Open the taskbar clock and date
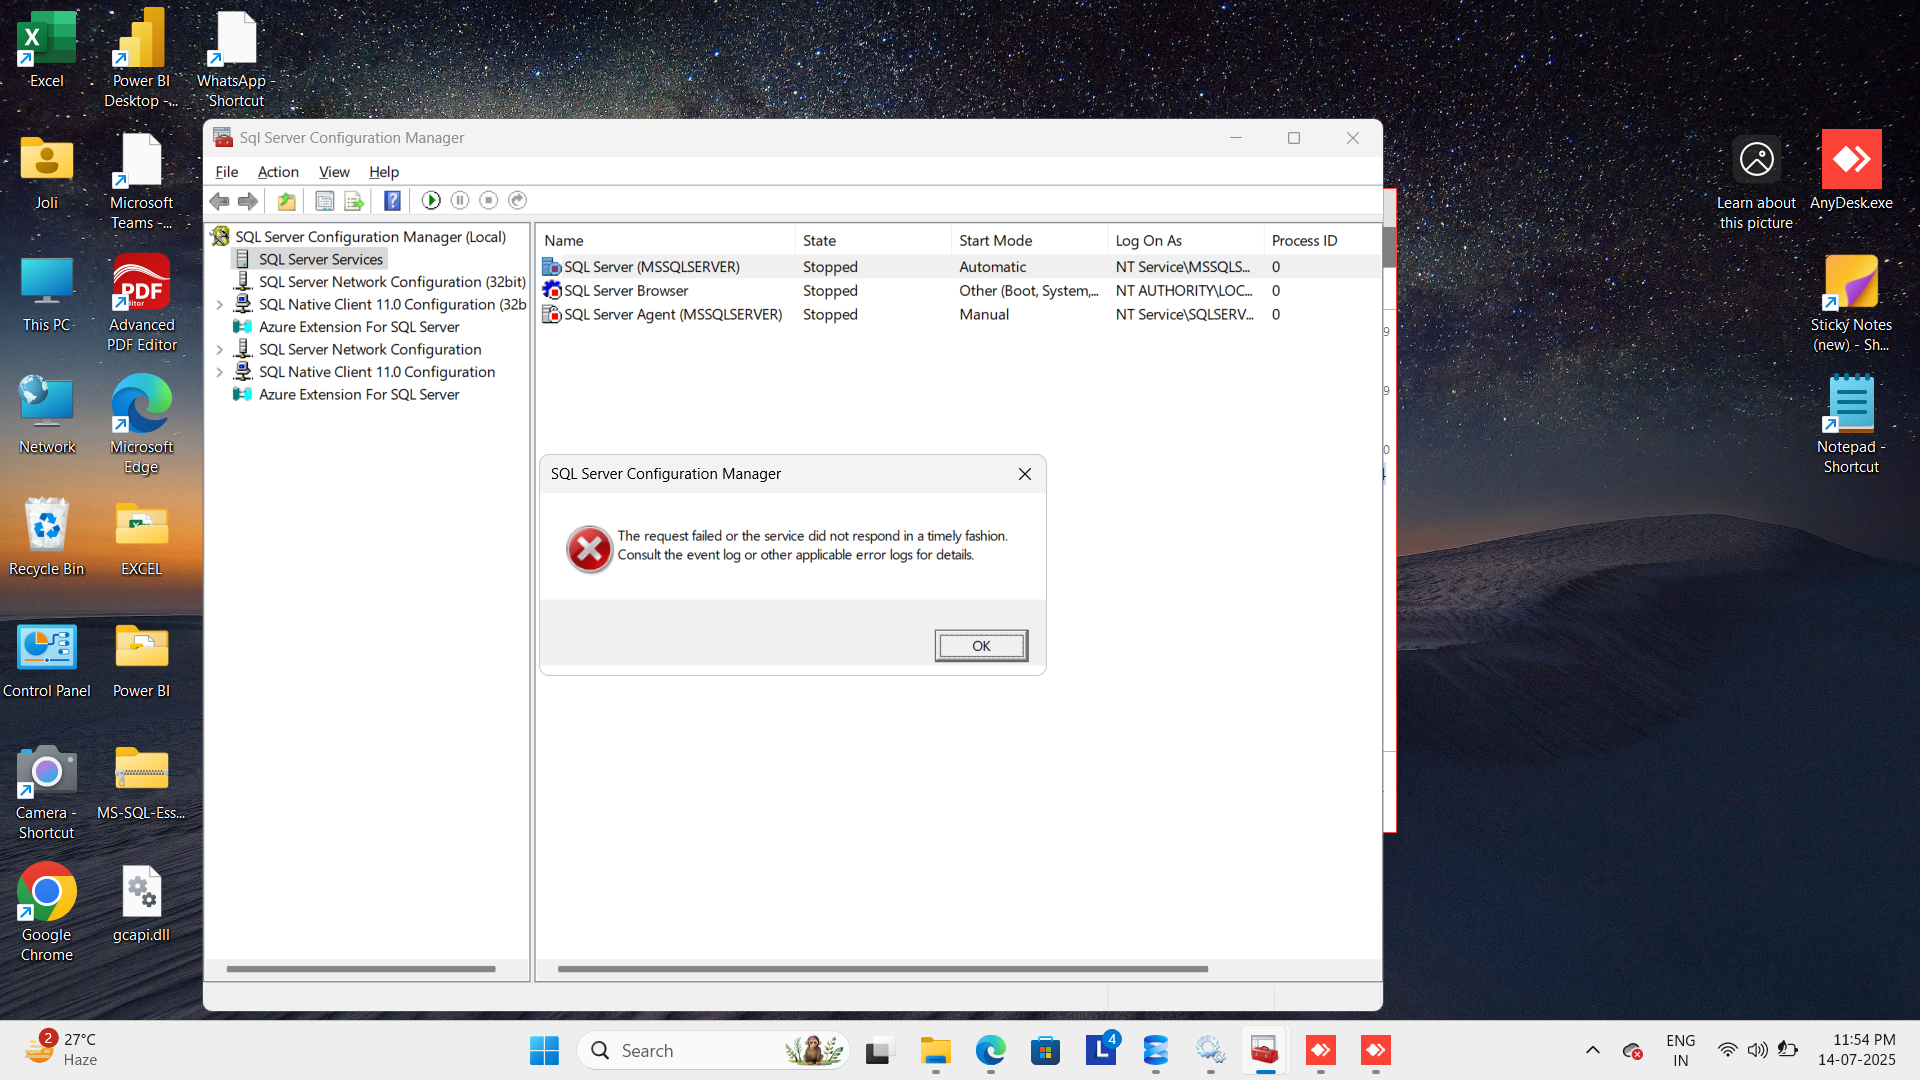Image resolution: width=1920 pixels, height=1080 pixels. pos(1856,1050)
